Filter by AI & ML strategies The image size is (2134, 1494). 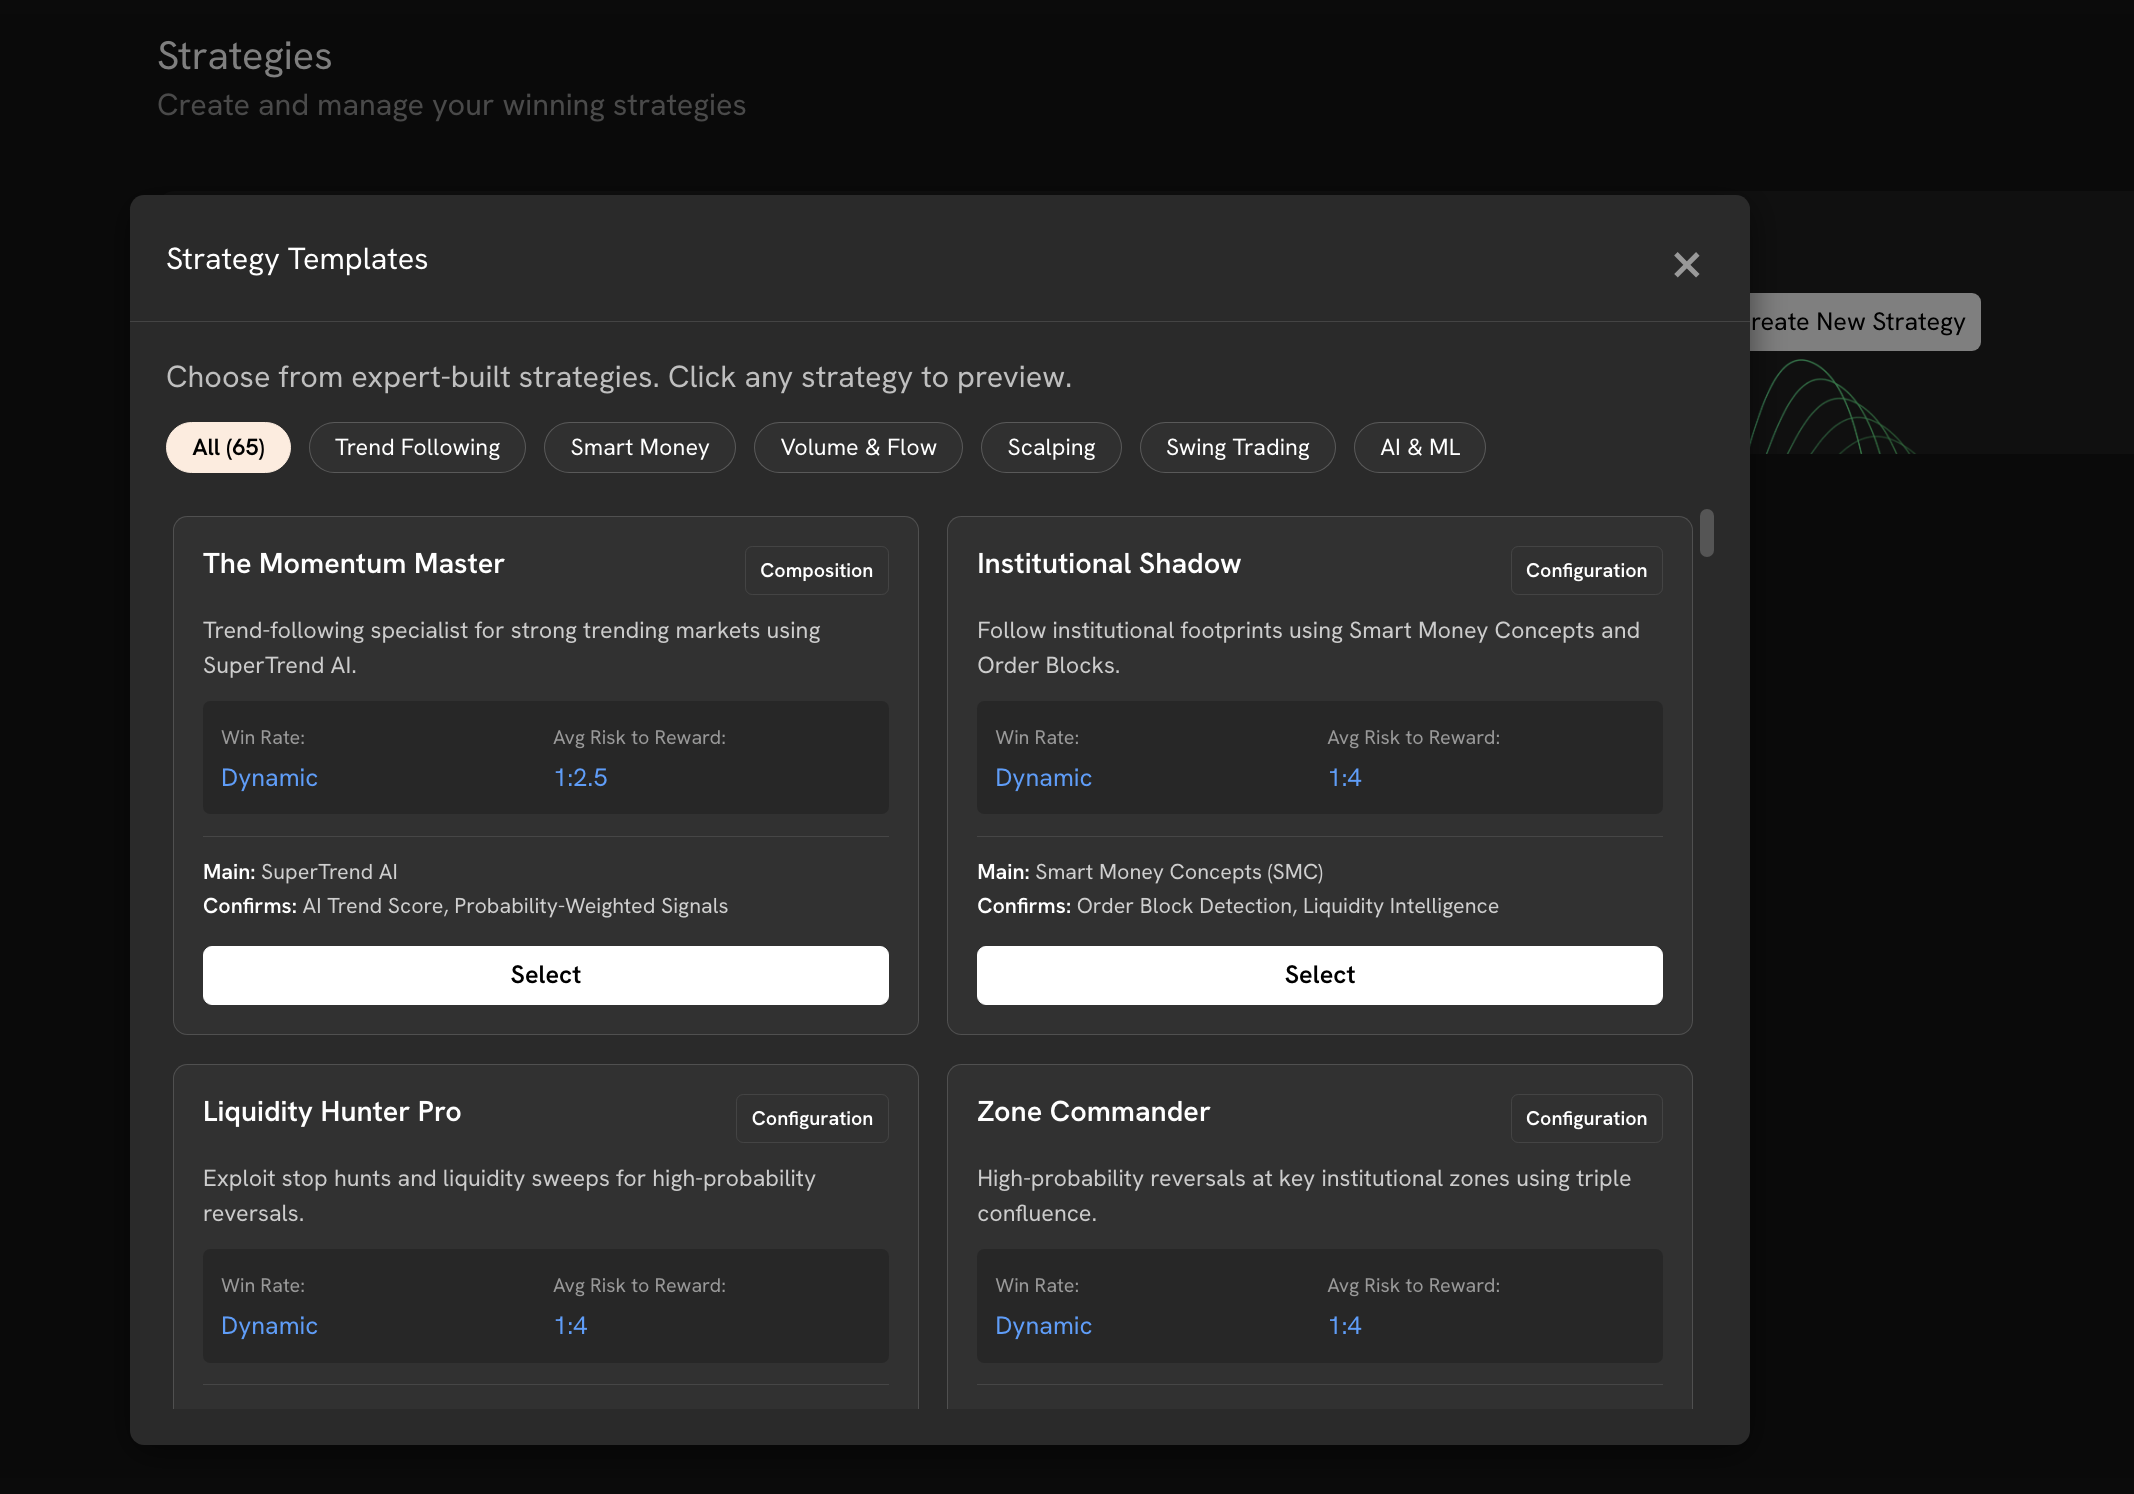point(1419,447)
